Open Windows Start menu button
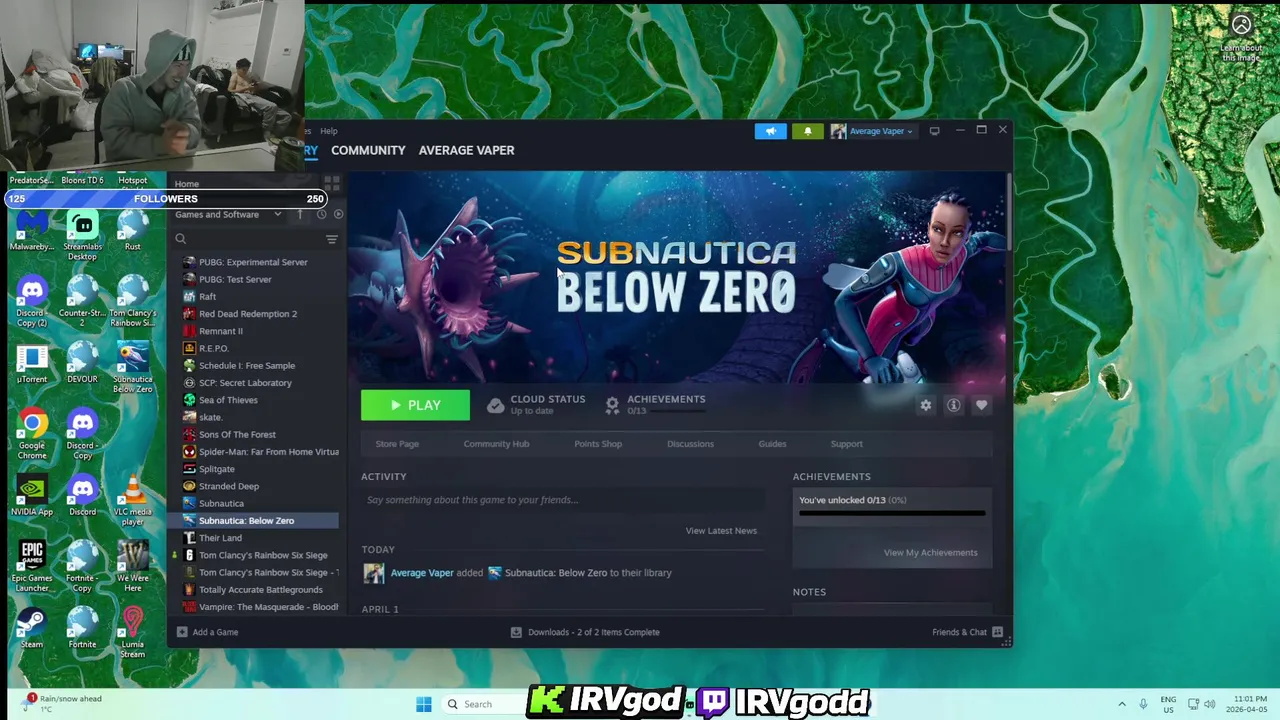This screenshot has width=1280, height=720. tap(424, 704)
